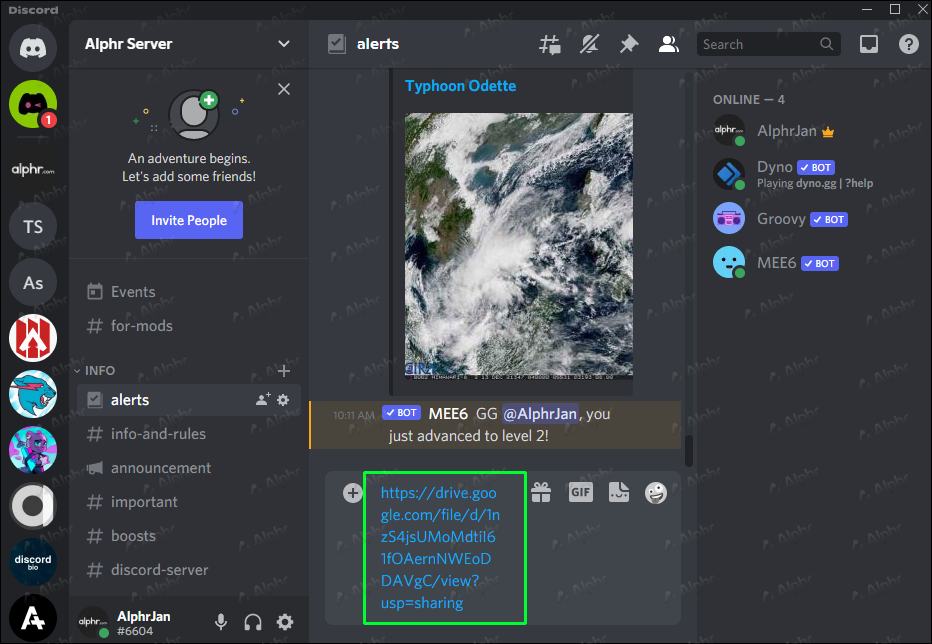This screenshot has height=644, width=932.
Task: Open the blue beast logo server
Action: pos(33,394)
